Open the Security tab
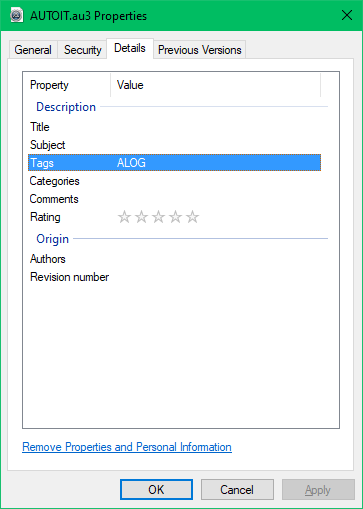 coord(82,50)
